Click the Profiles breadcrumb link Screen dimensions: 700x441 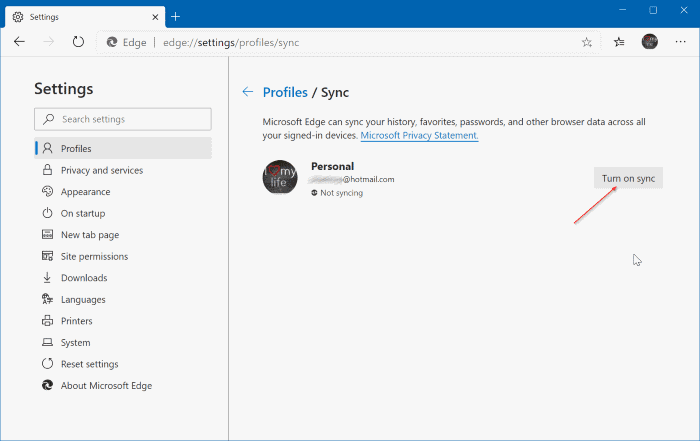285,93
